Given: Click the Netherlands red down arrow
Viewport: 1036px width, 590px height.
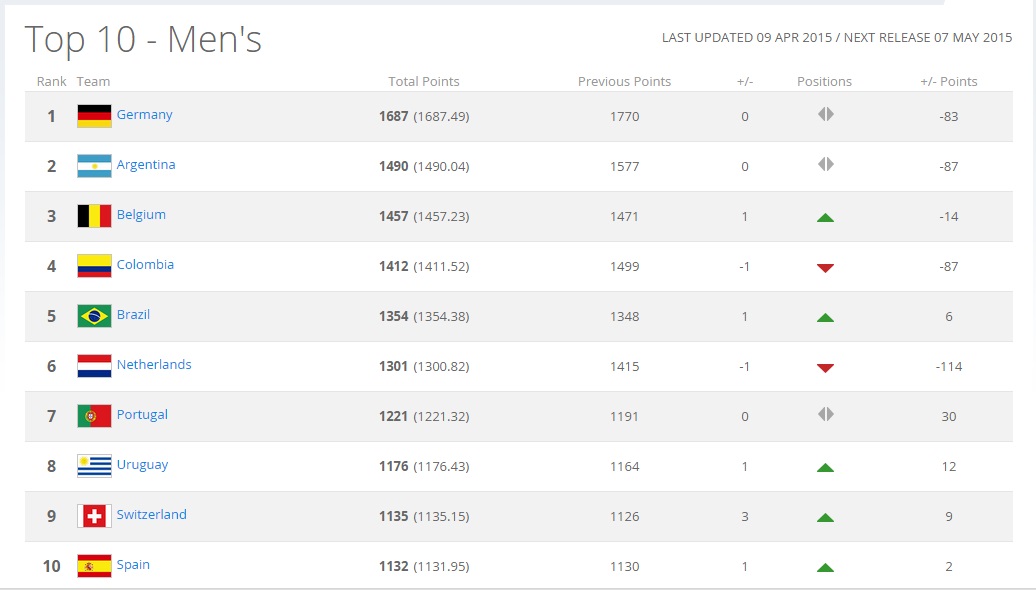Looking at the screenshot, I should (825, 367).
